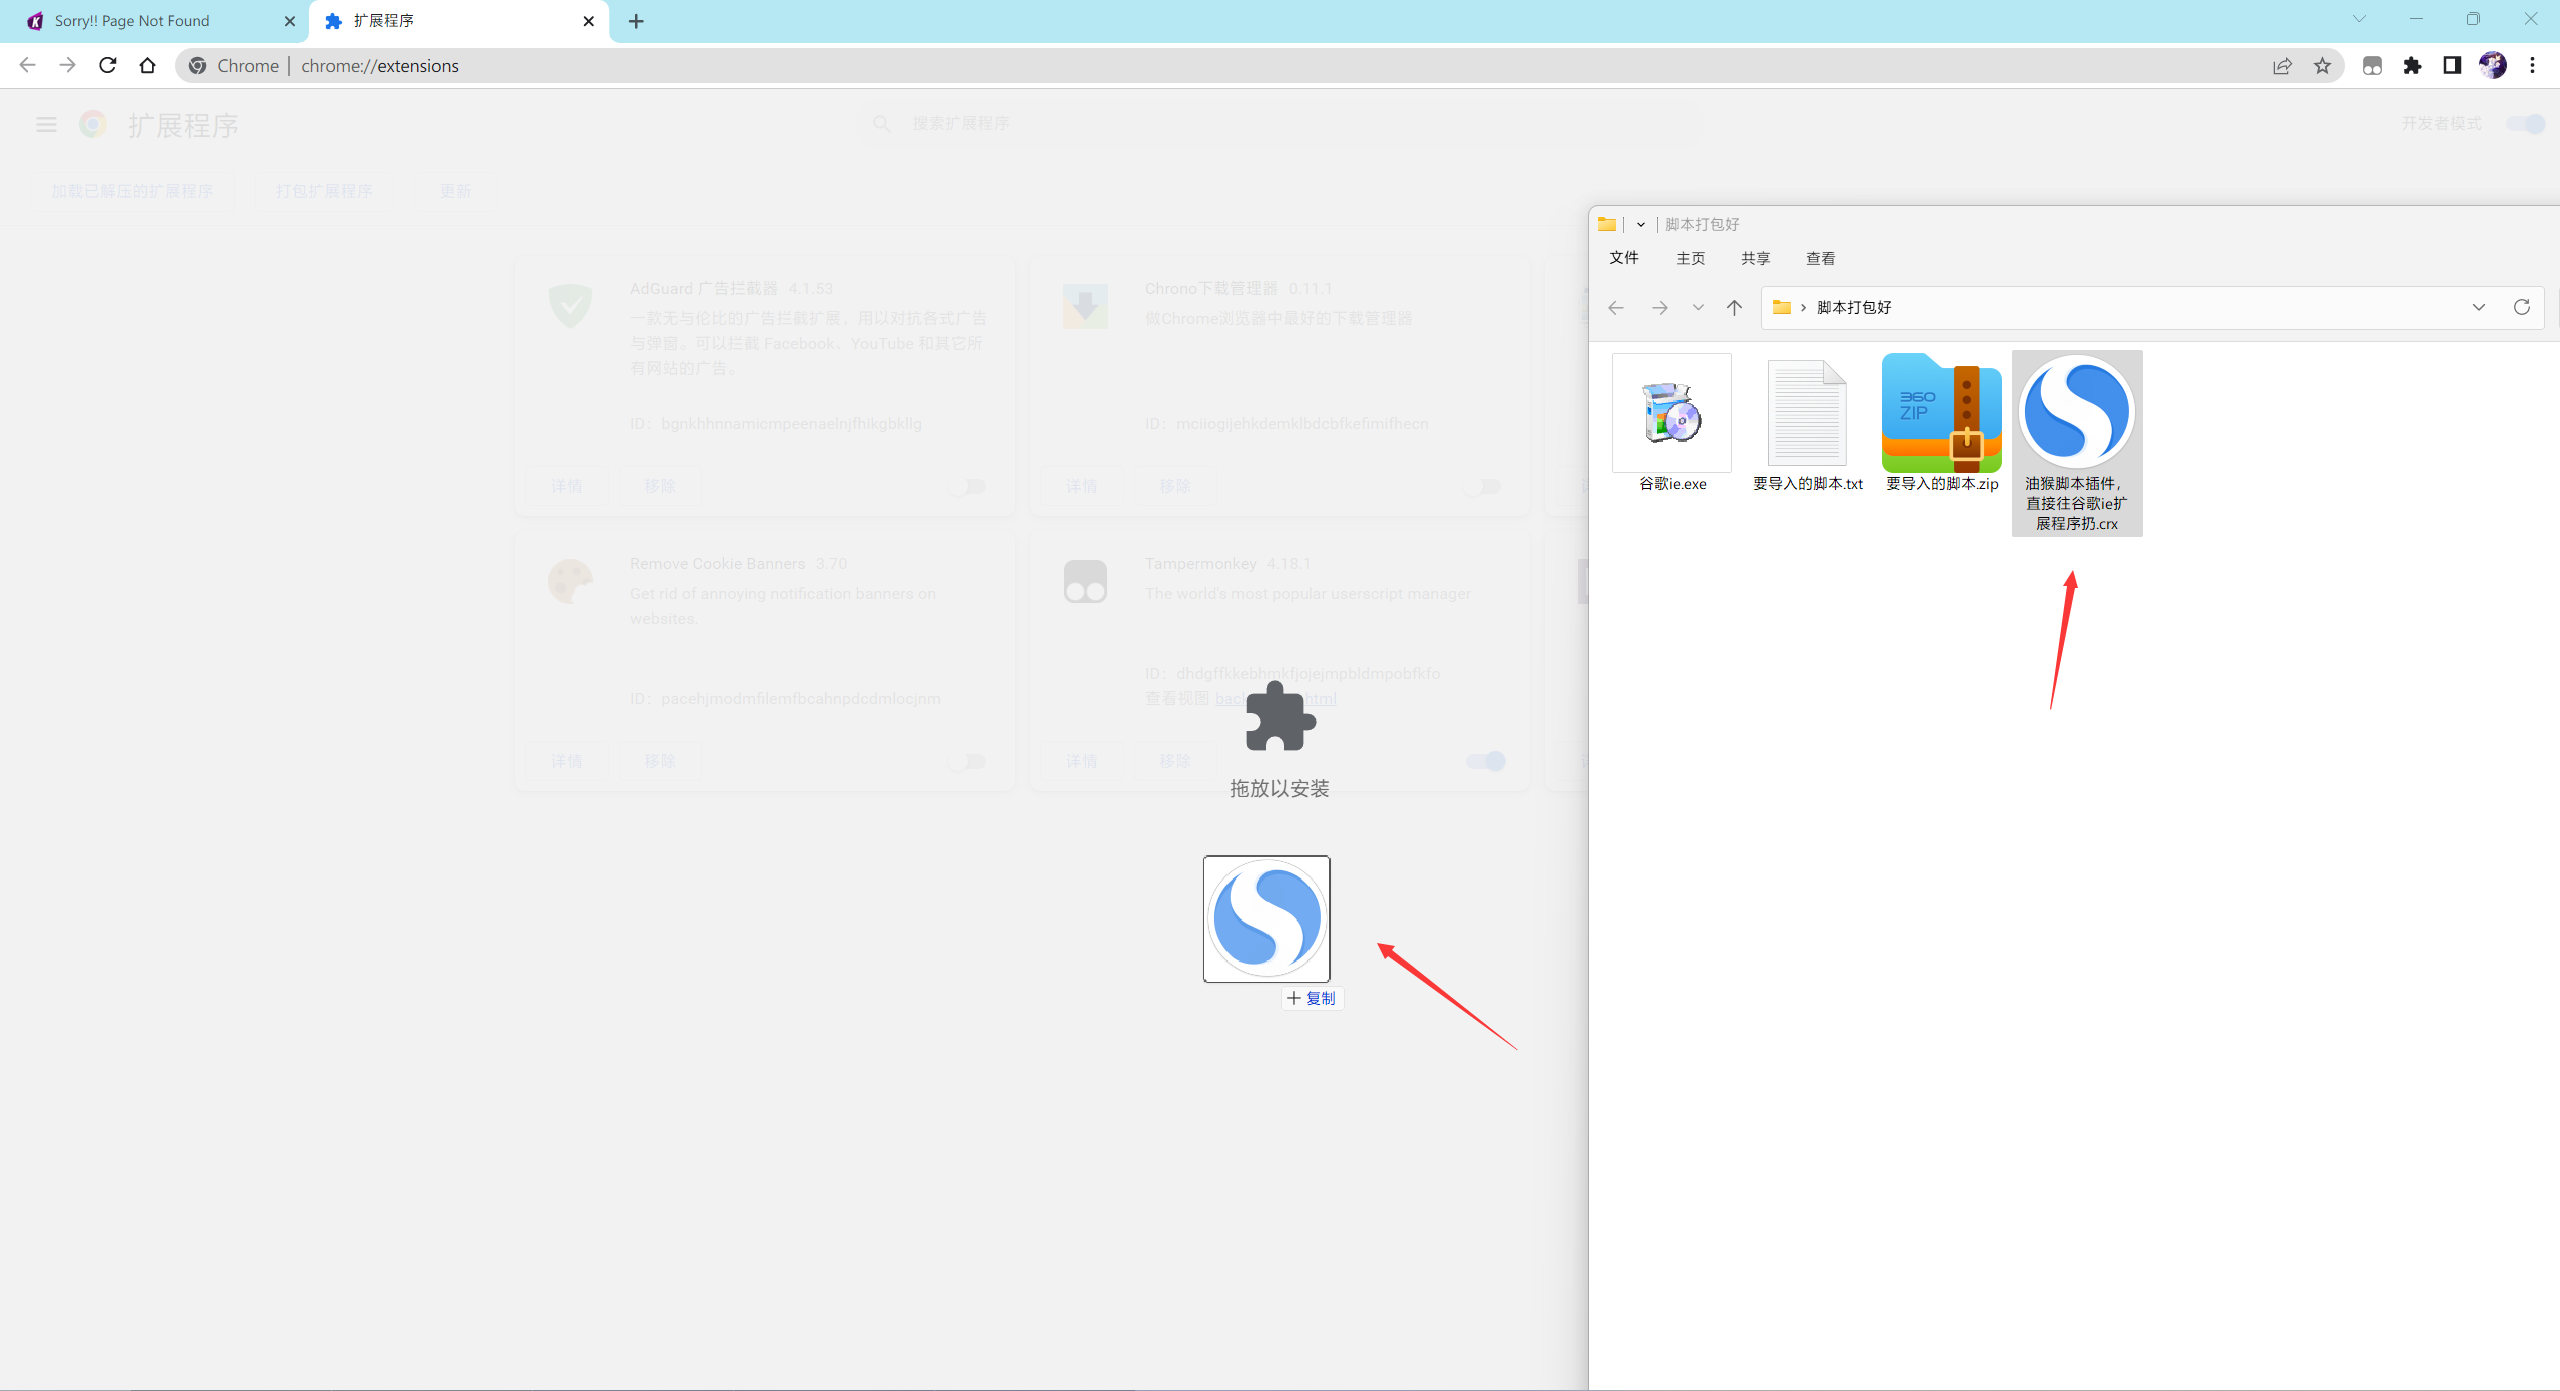Open the tab search chevron in title bar
The width and height of the screenshot is (2560, 1391).
[x=2359, y=19]
